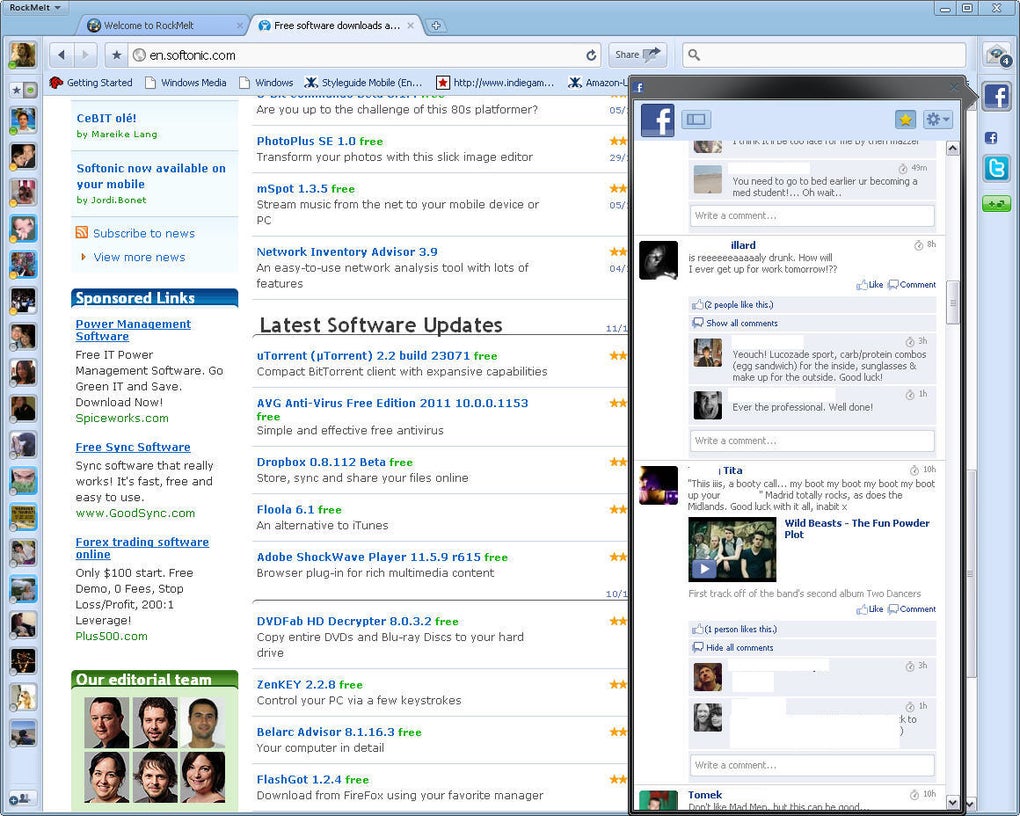Expand 'Show all comments' on illard post
This screenshot has width=1020, height=816.
click(x=742, y=323)
